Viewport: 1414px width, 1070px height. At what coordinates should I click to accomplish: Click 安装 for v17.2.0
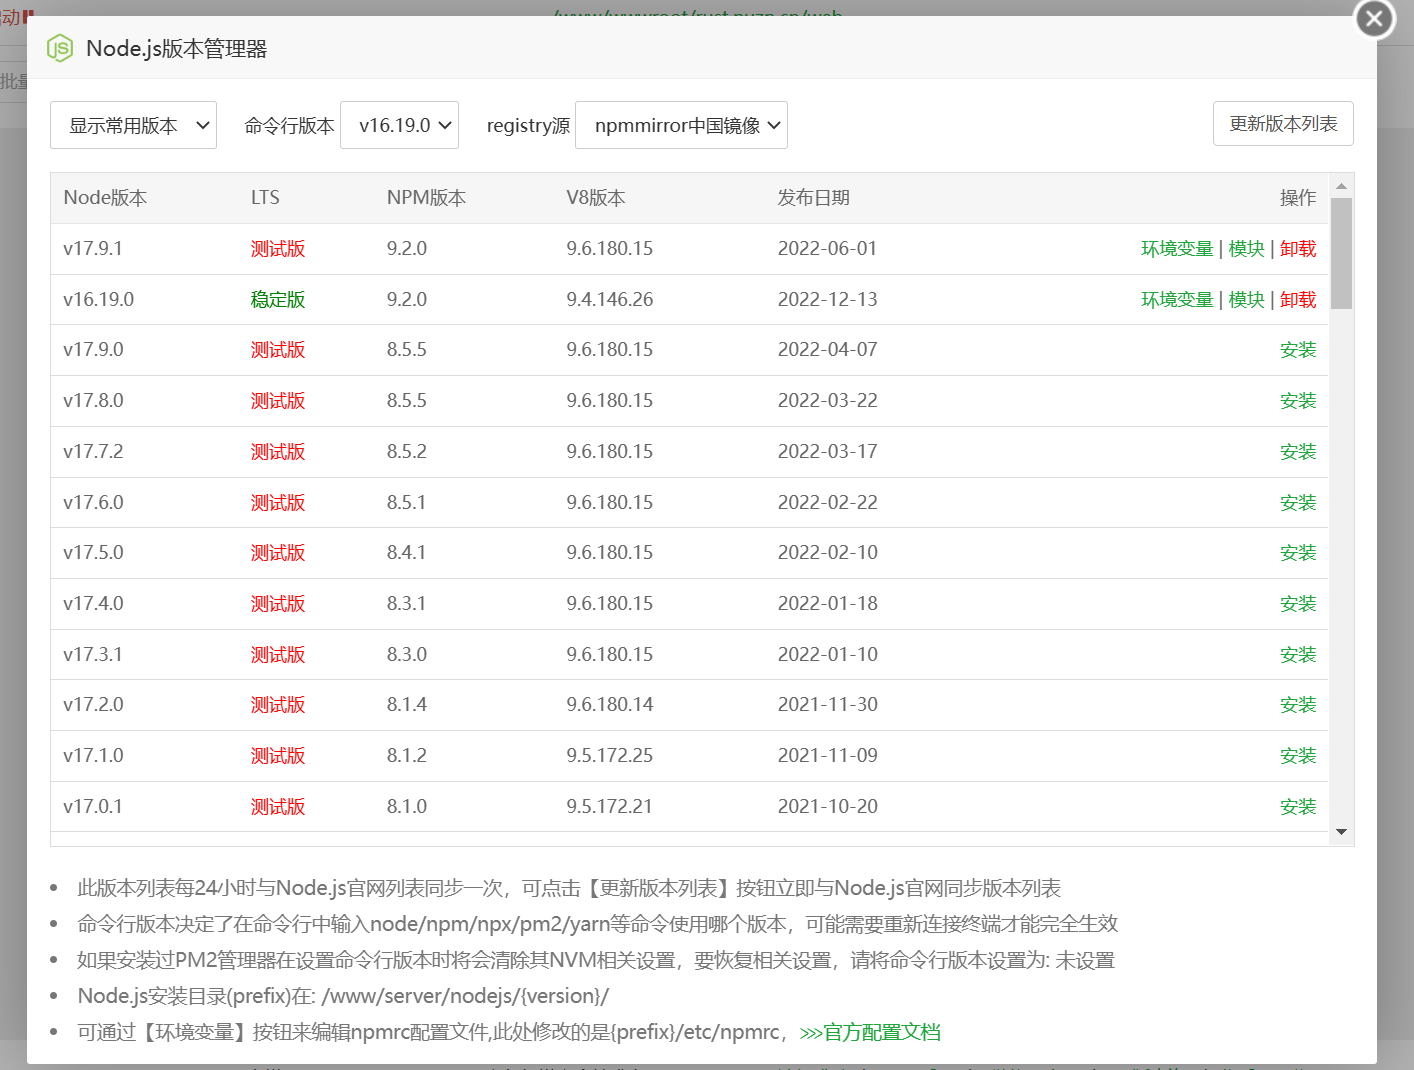point(1298,705)
